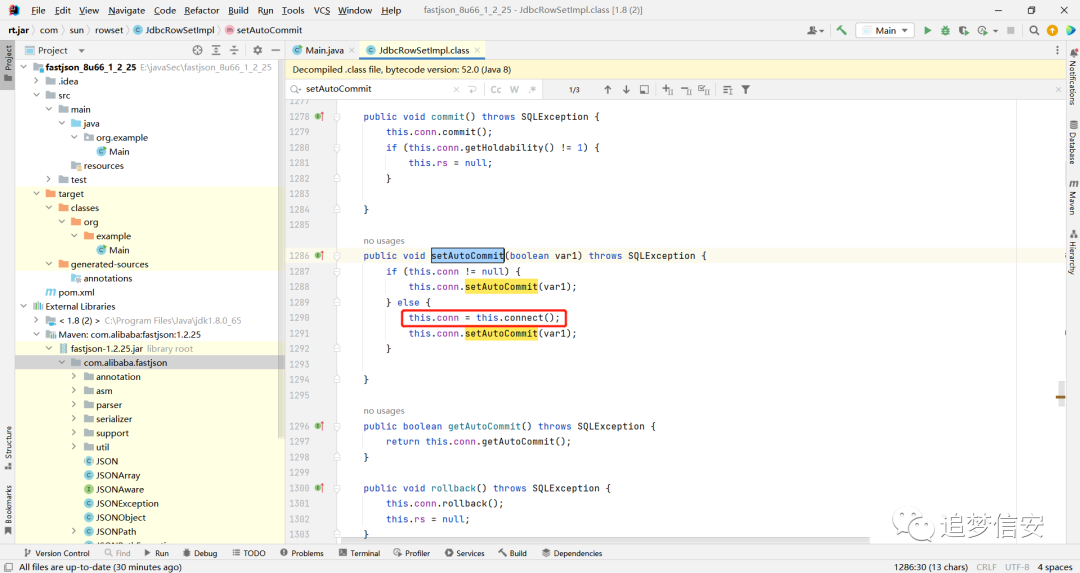The image size is (1080, 573).
Task: Open the Main run configuration dropdown
Action: 884,30
